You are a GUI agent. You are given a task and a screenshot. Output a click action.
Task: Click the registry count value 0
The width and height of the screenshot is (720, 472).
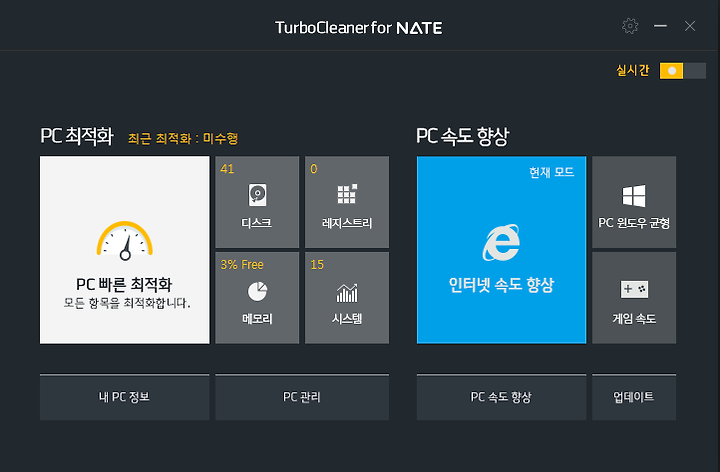pos(314,169)
